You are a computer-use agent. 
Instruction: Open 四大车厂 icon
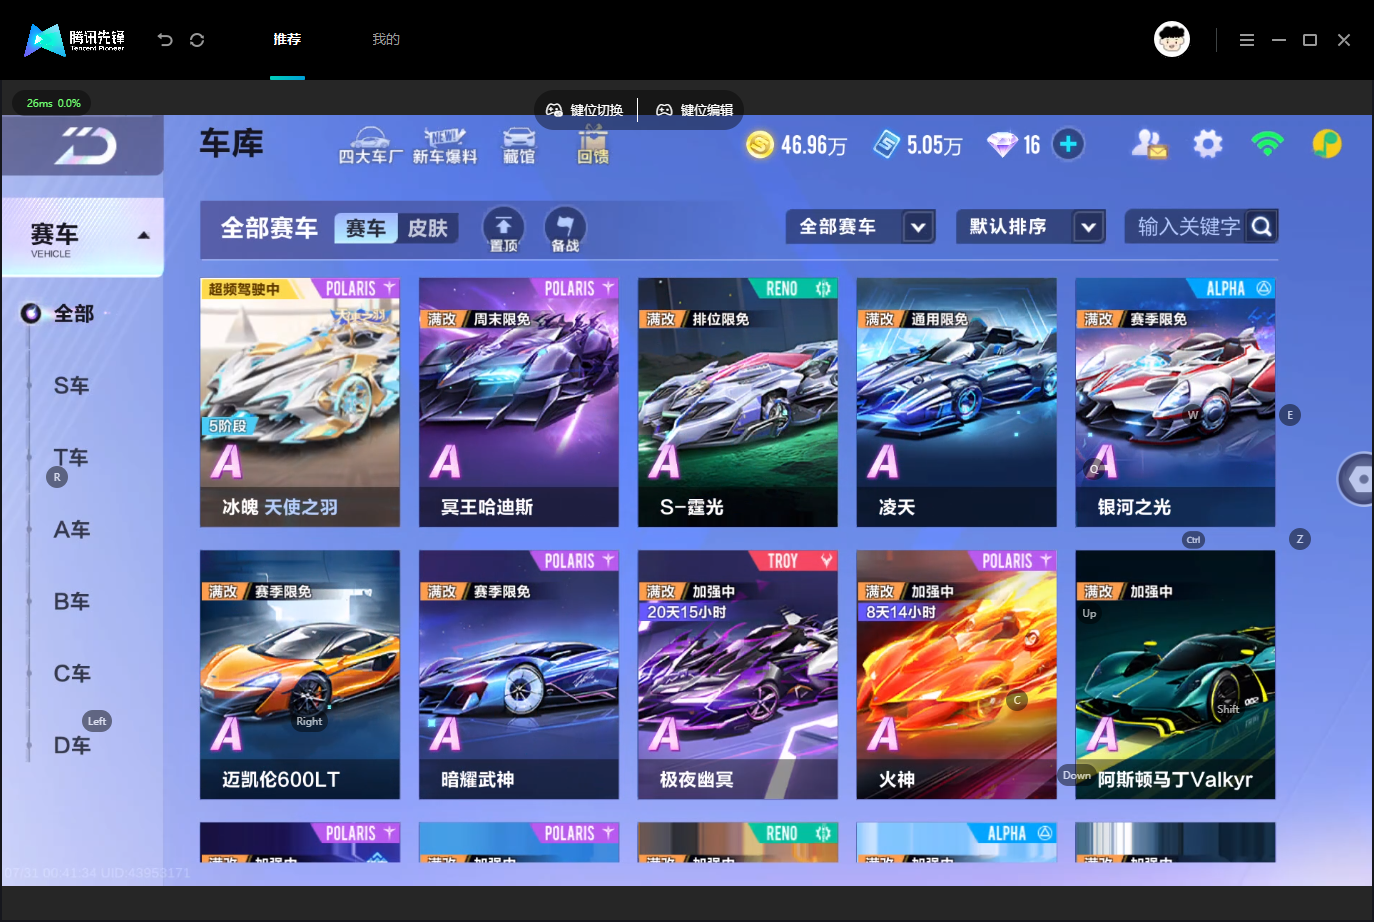tap(370, 146)
